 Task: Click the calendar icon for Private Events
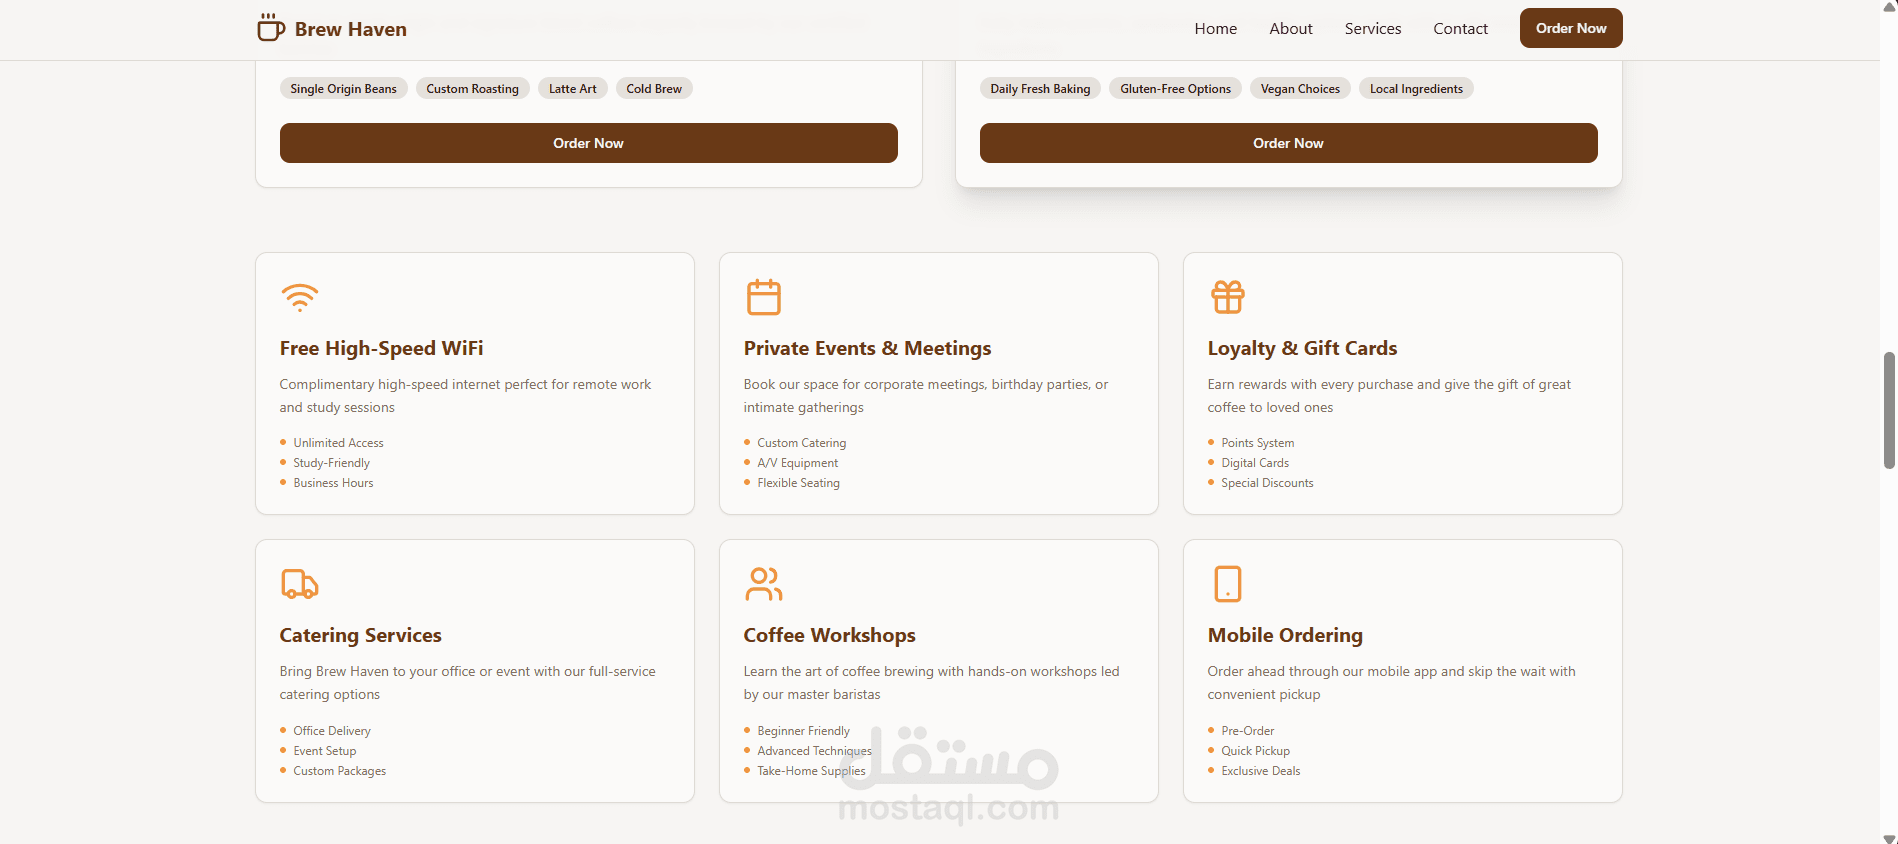(x=763, y=297)
